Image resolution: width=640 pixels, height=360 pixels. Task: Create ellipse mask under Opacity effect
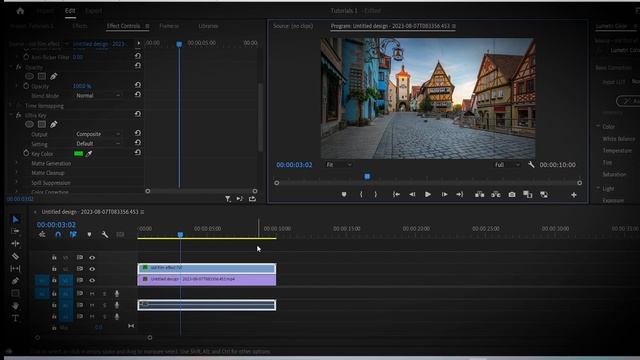pyautogui.click(x=29, y=76)
